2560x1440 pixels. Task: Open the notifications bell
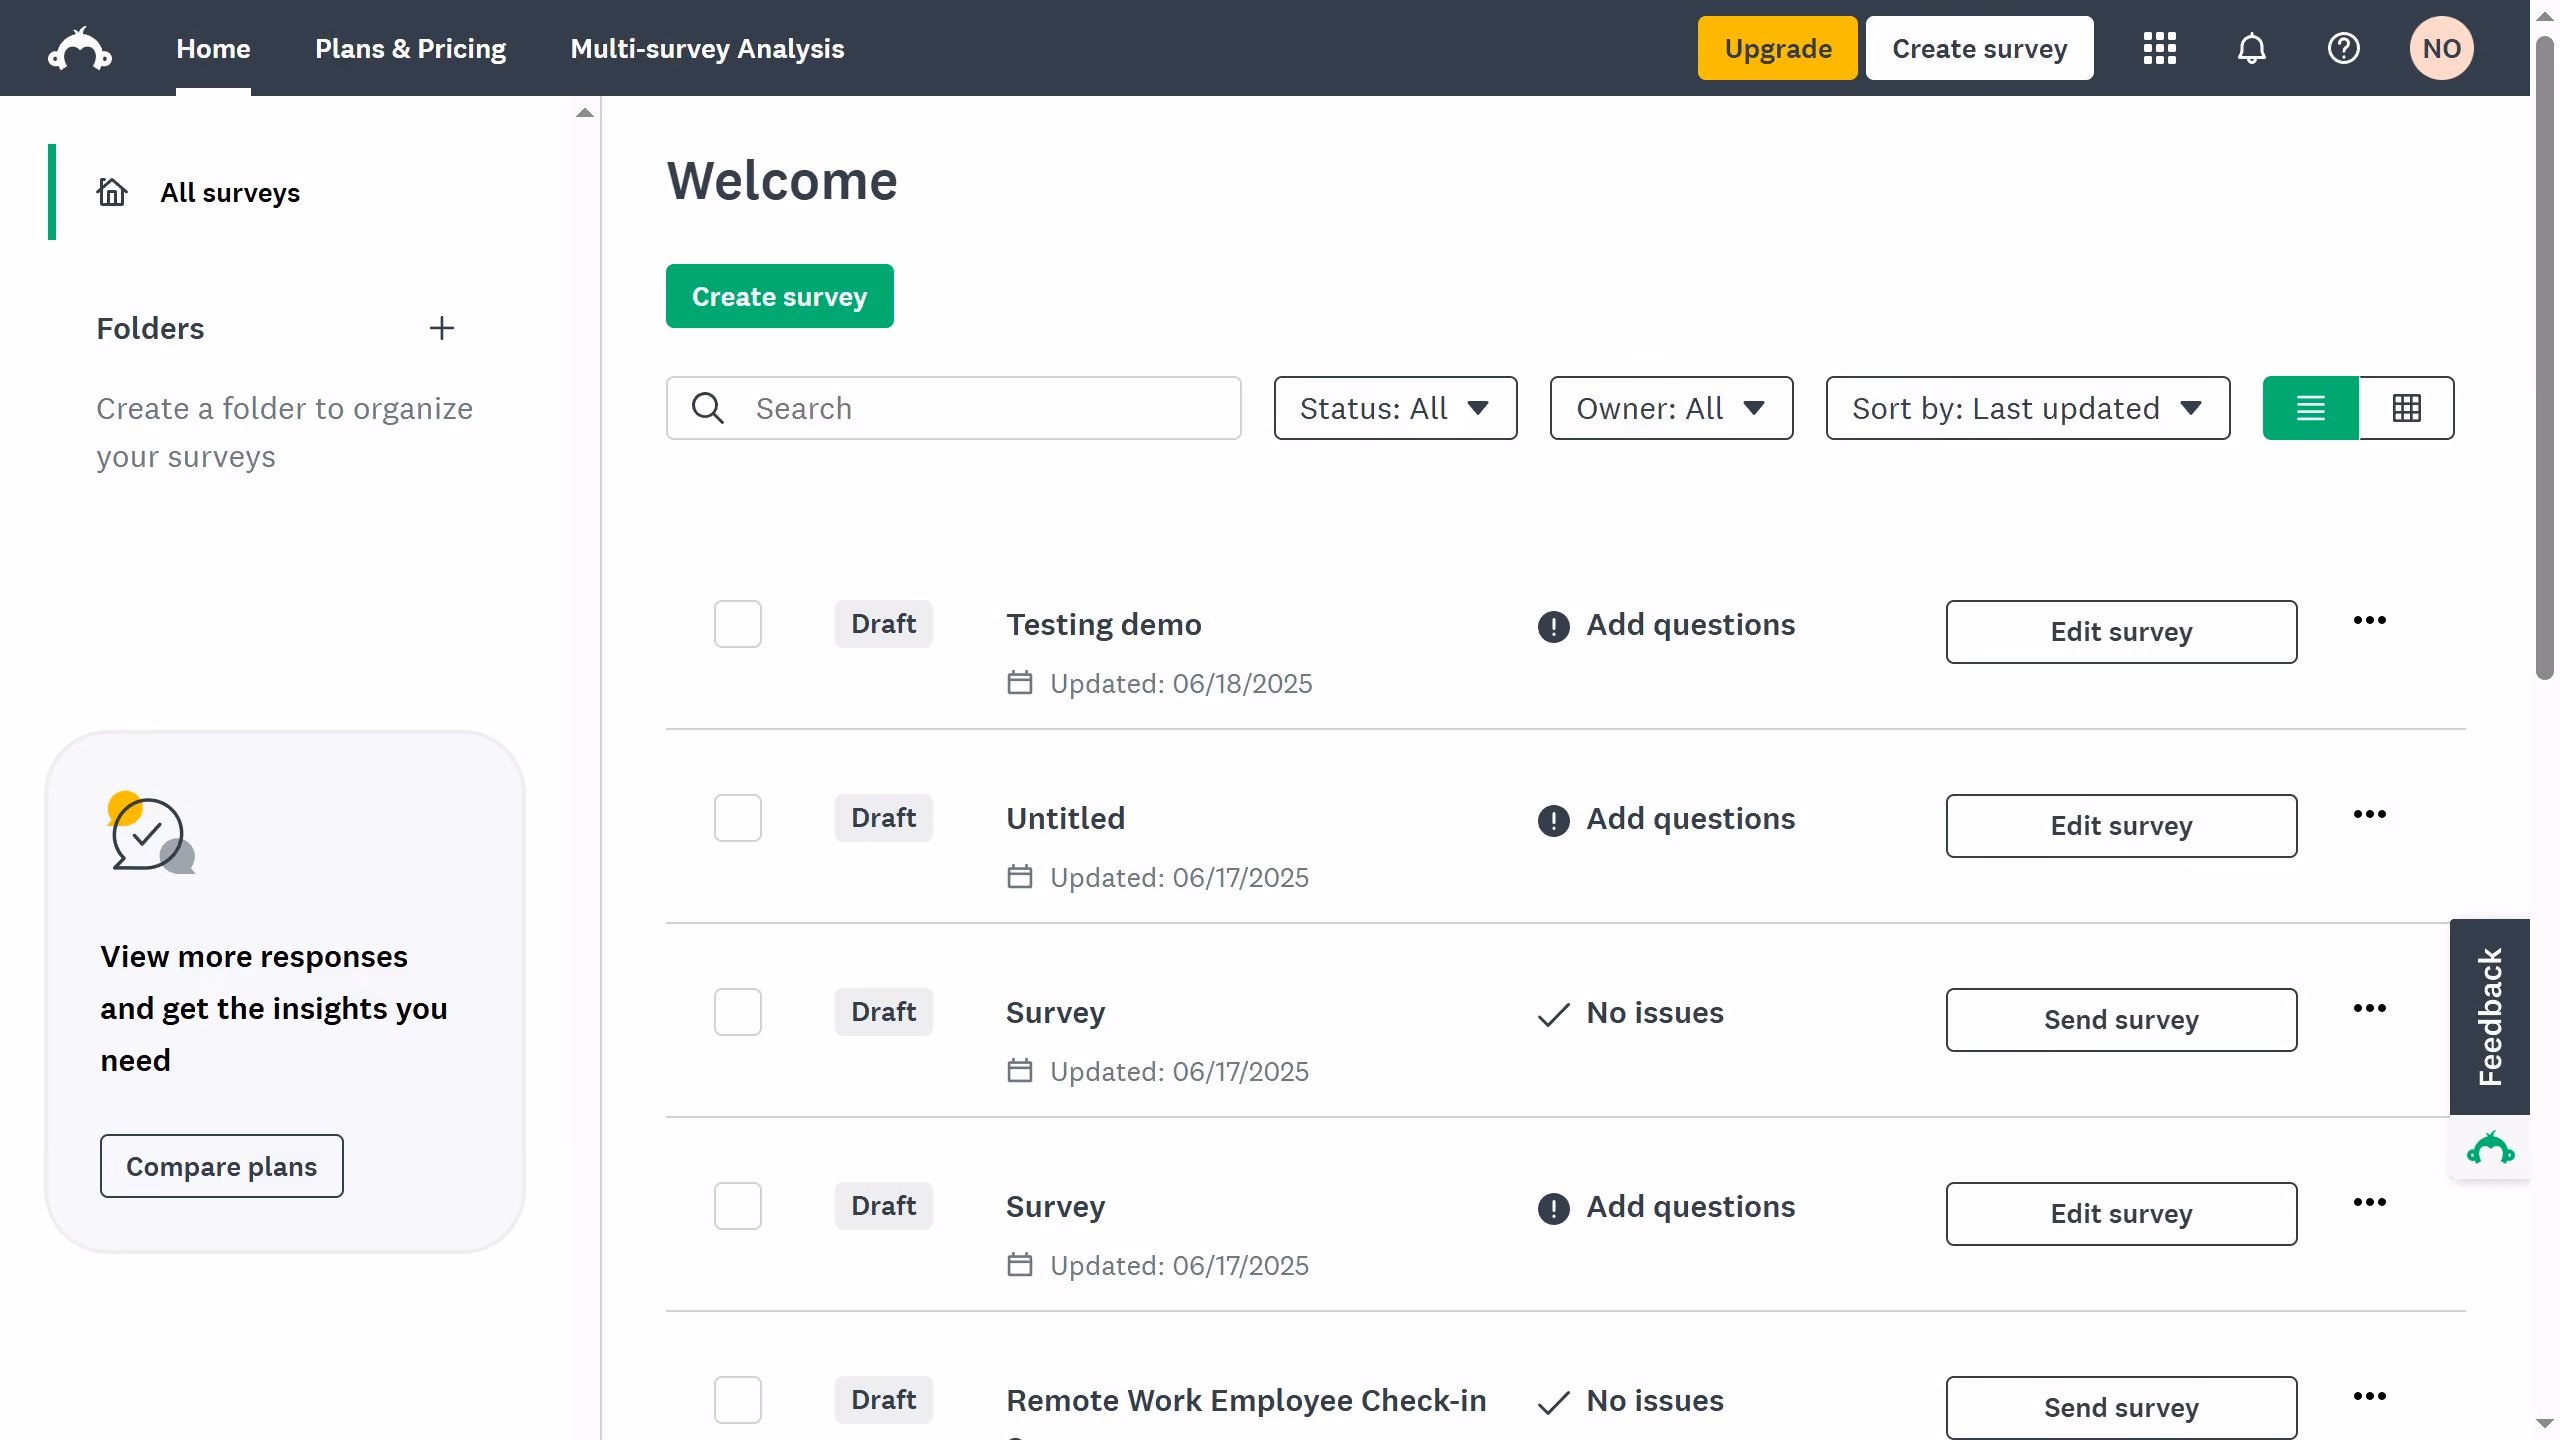click(2252, 48)
